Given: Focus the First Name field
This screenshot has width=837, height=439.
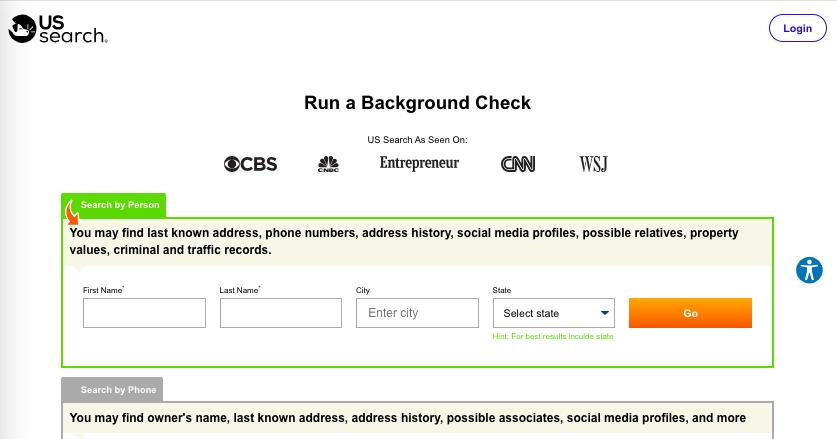Looking at the screenshot, I should (144, 313).
